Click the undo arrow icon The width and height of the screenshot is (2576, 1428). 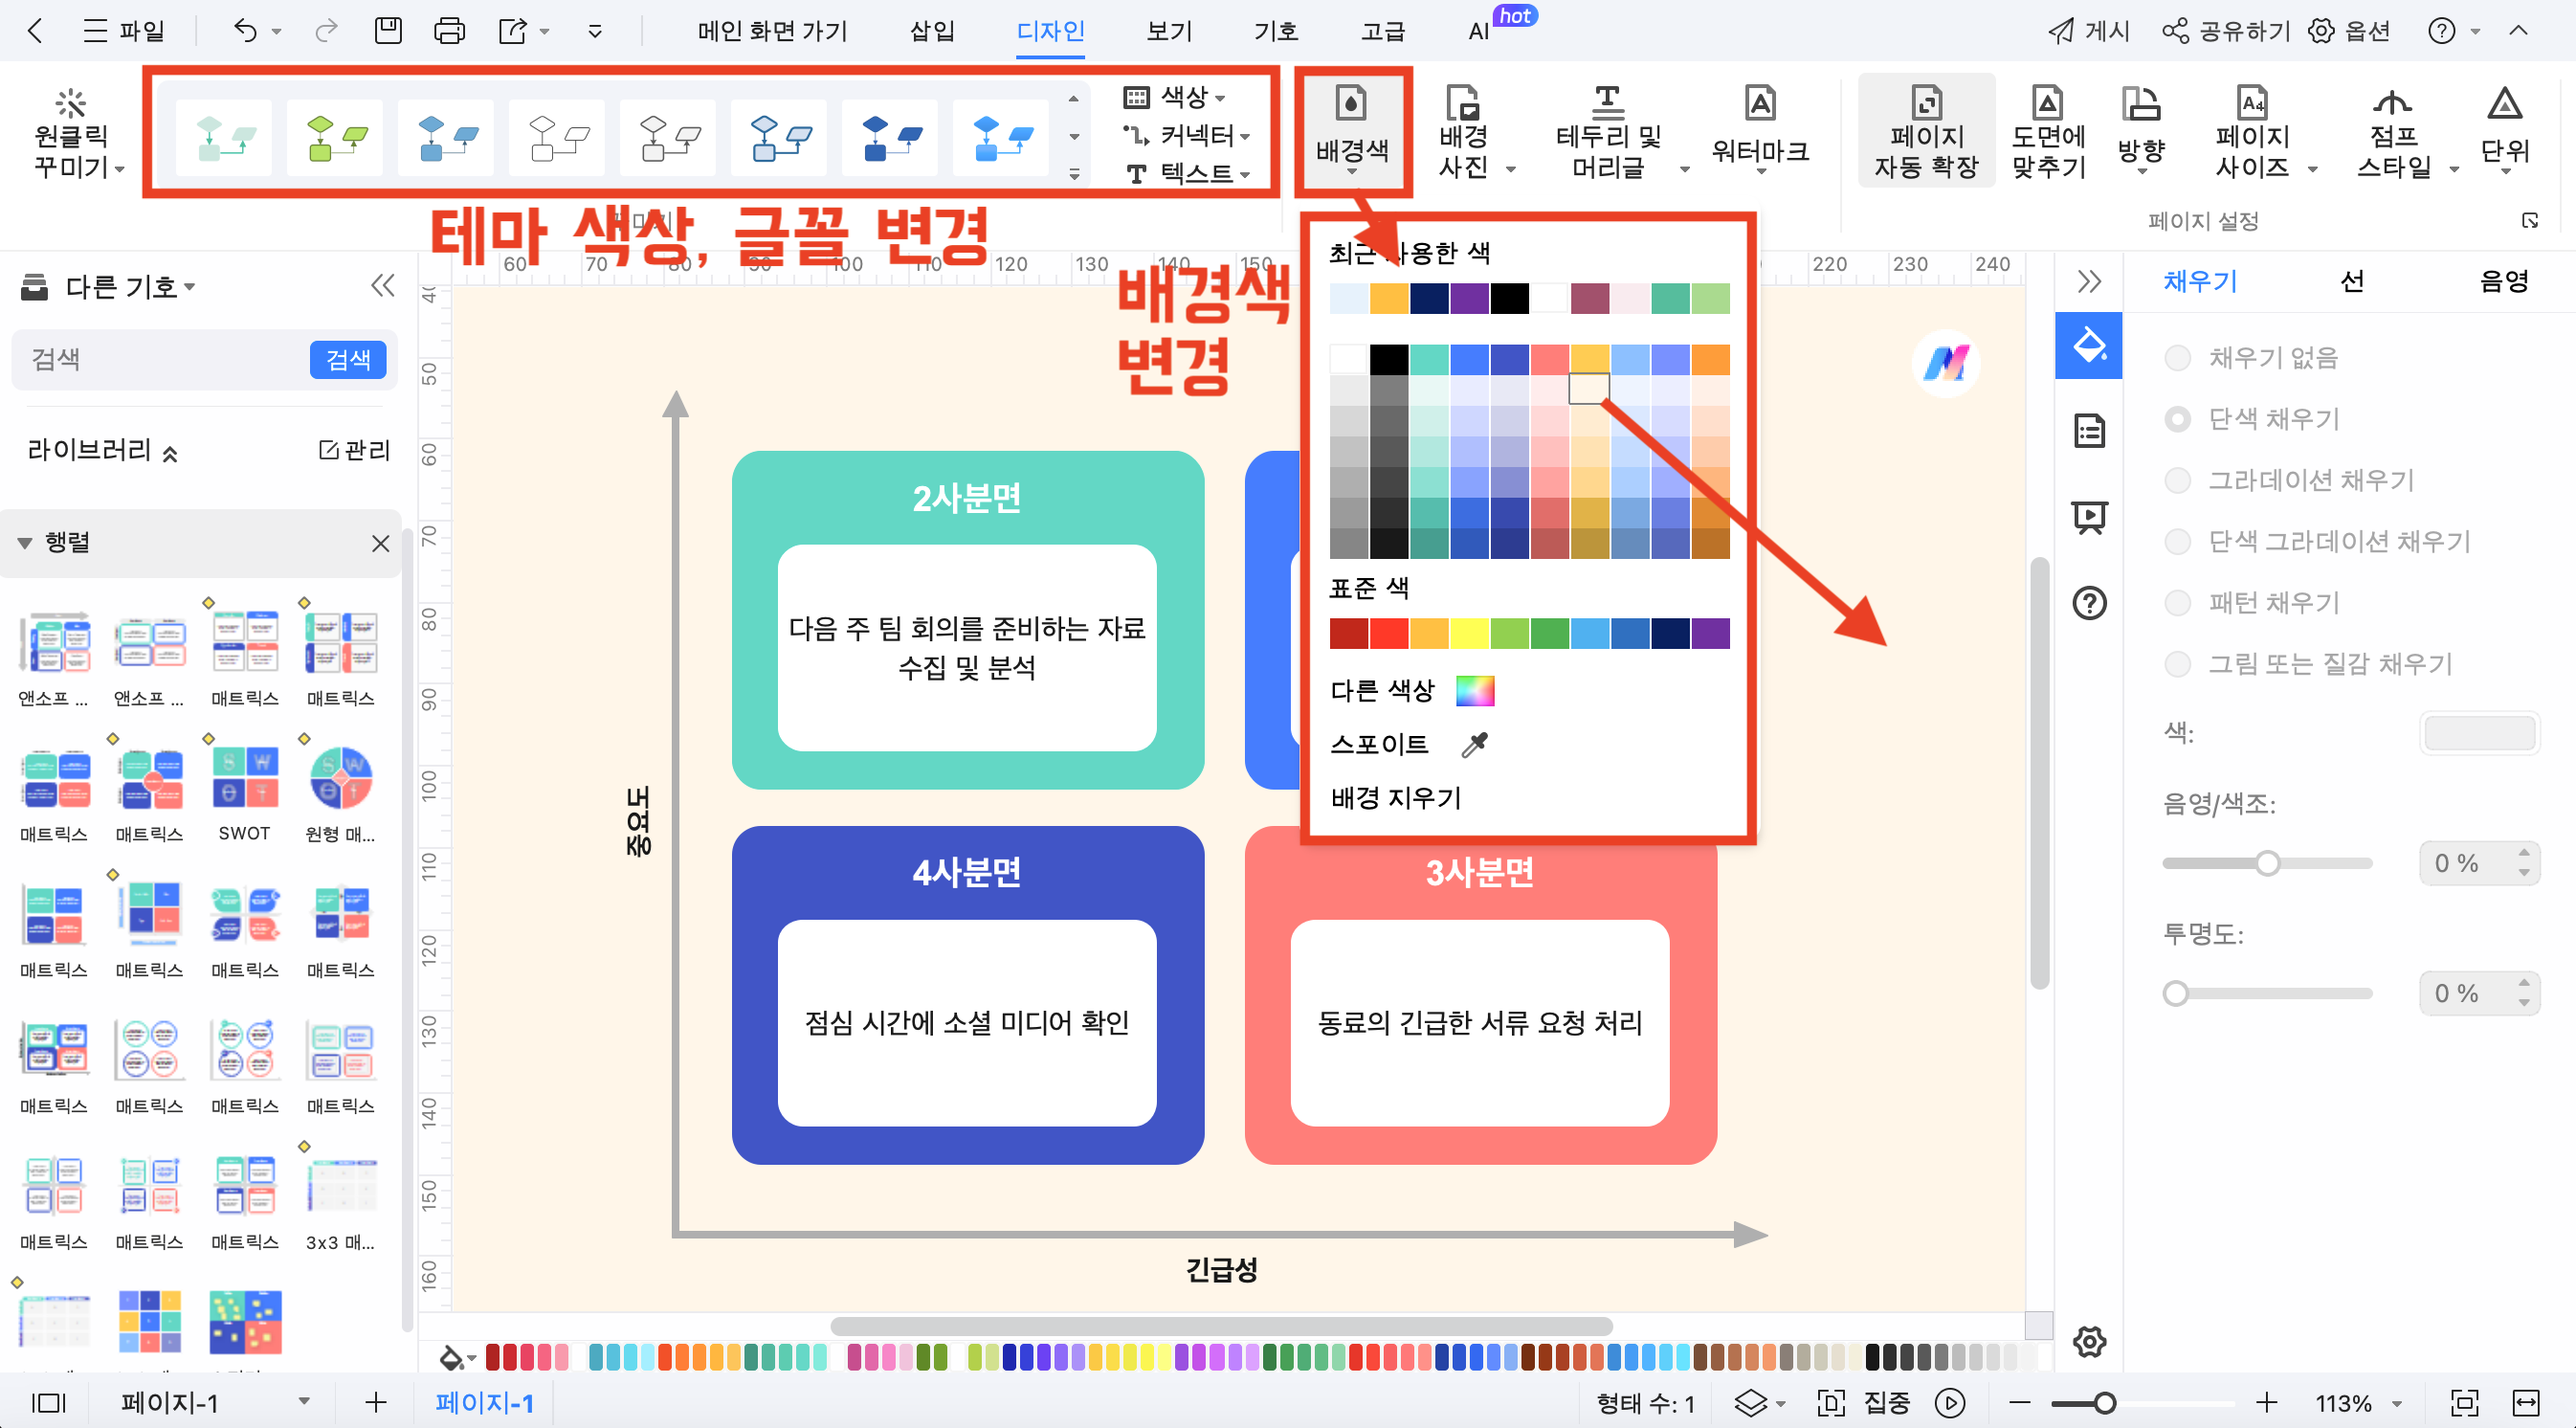(x=245, y=31)
